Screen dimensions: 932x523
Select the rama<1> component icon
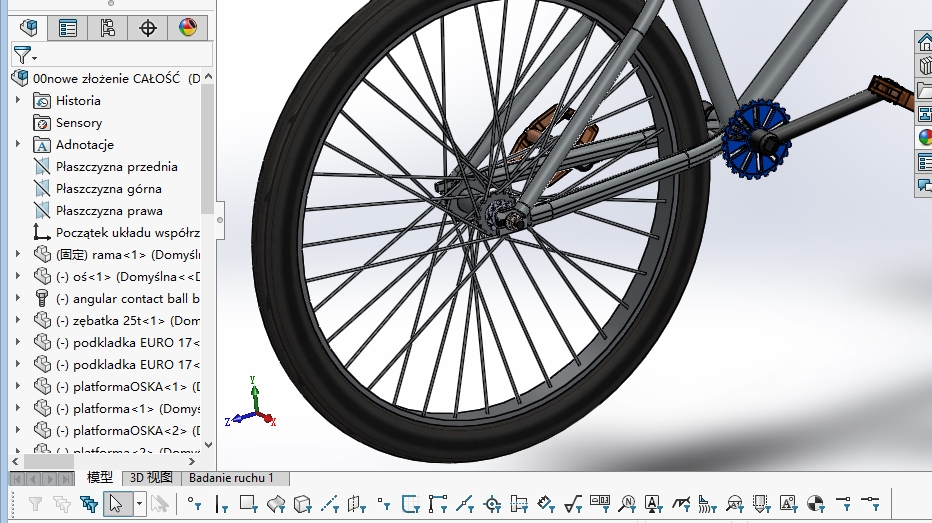point(42,254)
